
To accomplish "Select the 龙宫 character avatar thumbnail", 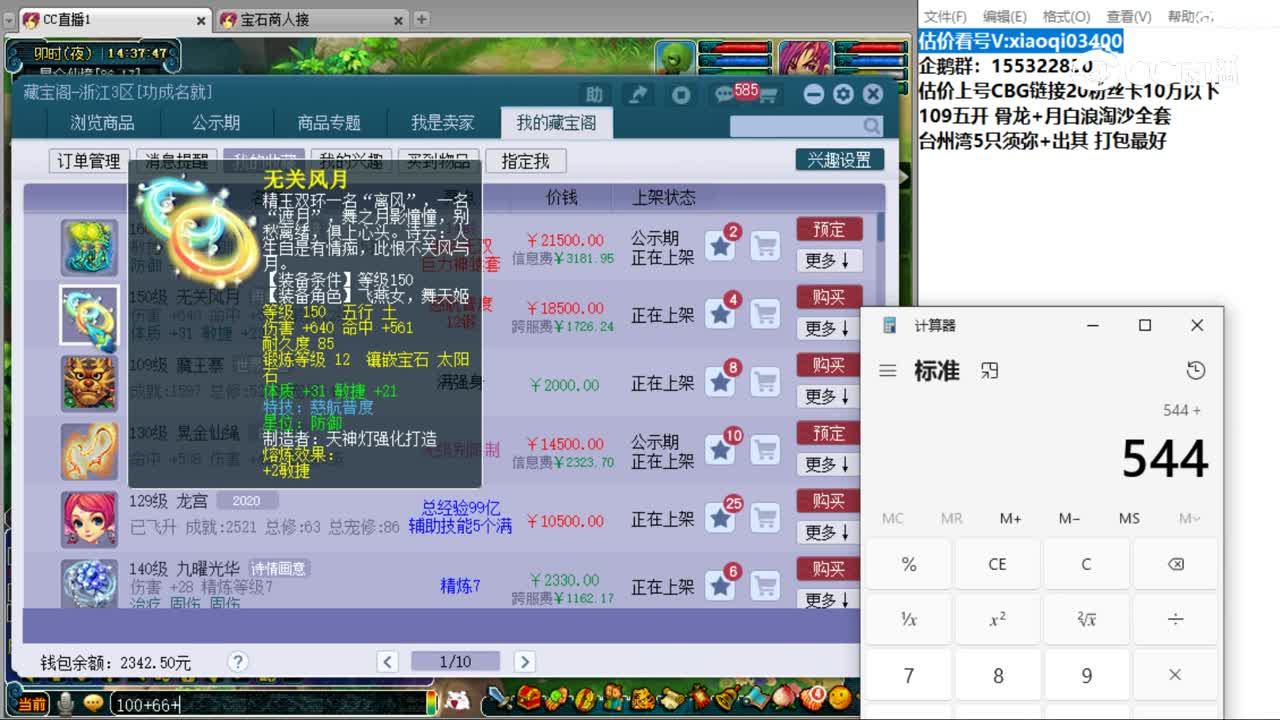I will click(x=89, y=519).
